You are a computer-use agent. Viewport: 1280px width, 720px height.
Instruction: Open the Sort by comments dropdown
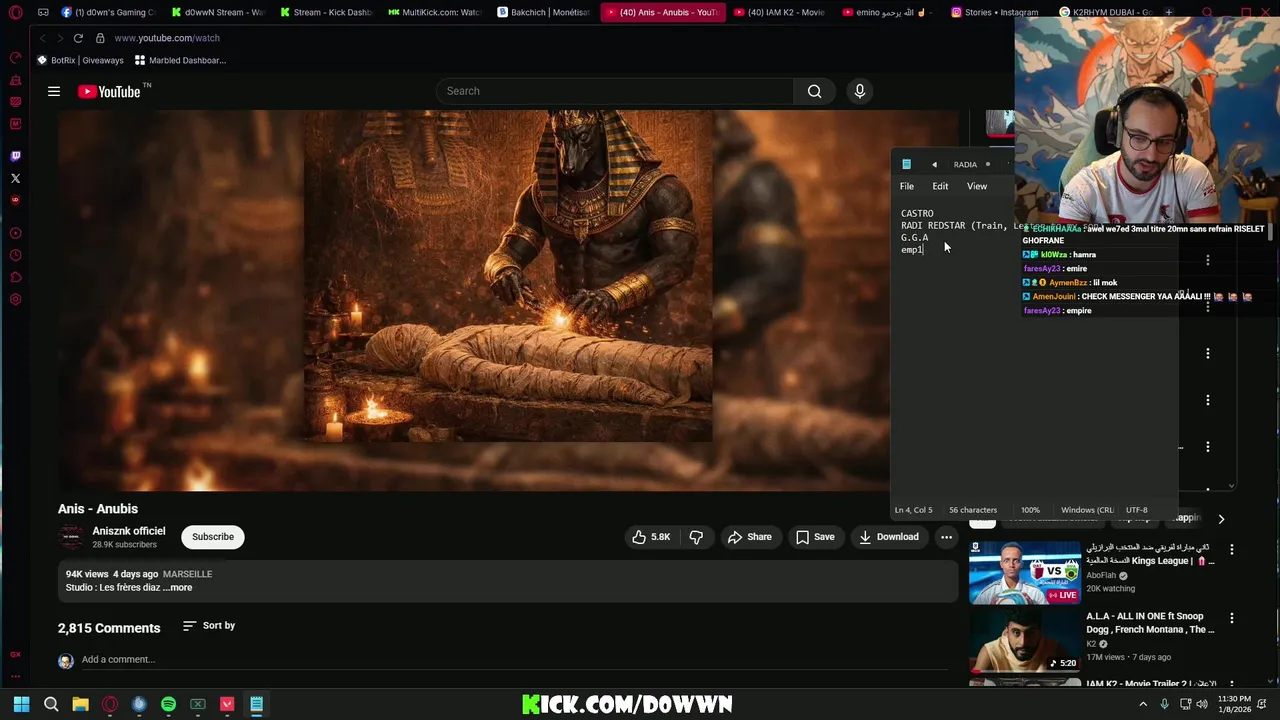(209, 626)
